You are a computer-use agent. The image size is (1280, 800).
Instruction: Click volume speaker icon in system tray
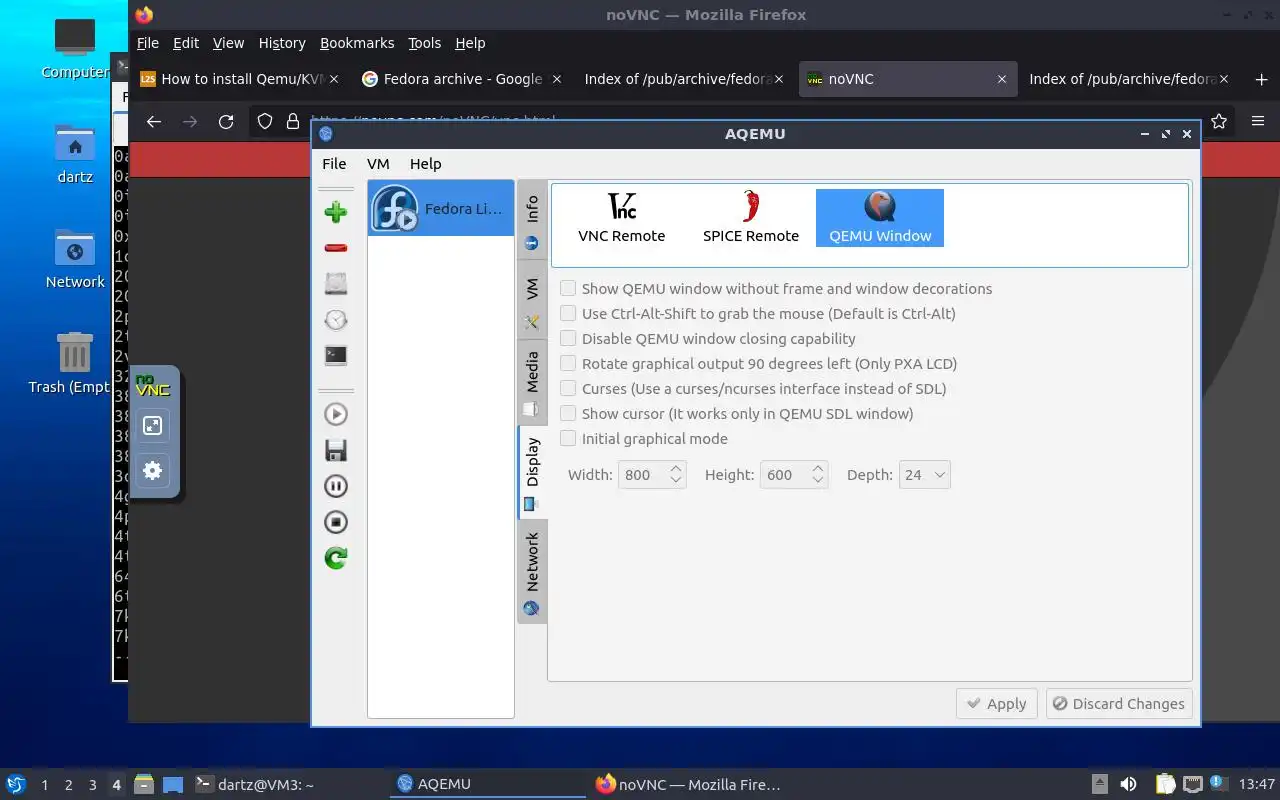(x=1128, y=784)
